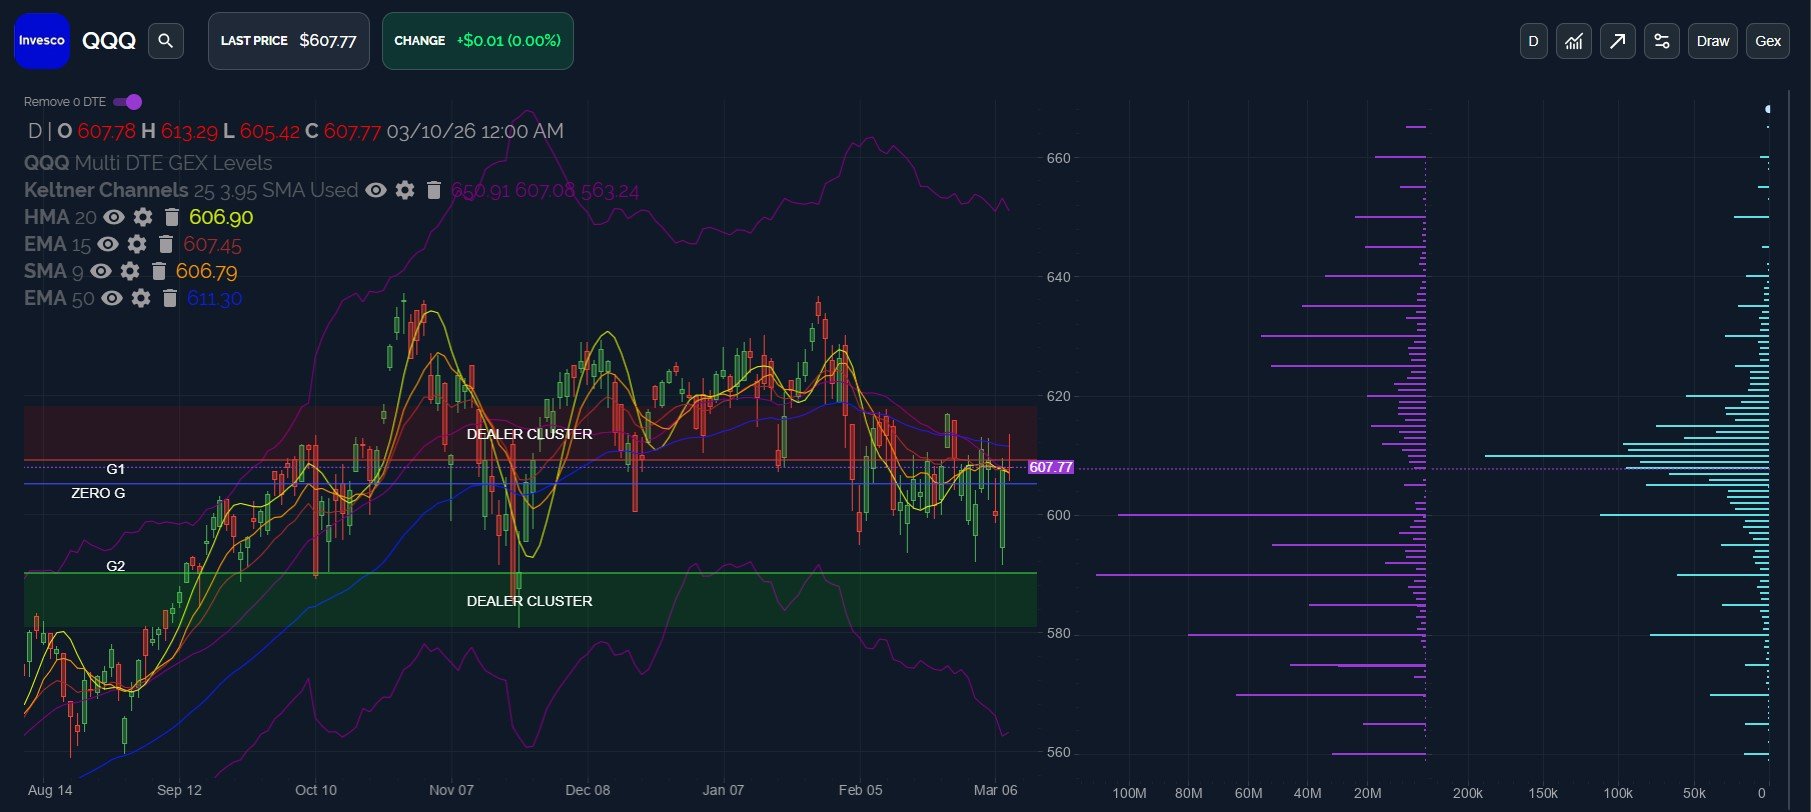
Task: Open HMA 20 settings gear
Action: tap(143, 217)
